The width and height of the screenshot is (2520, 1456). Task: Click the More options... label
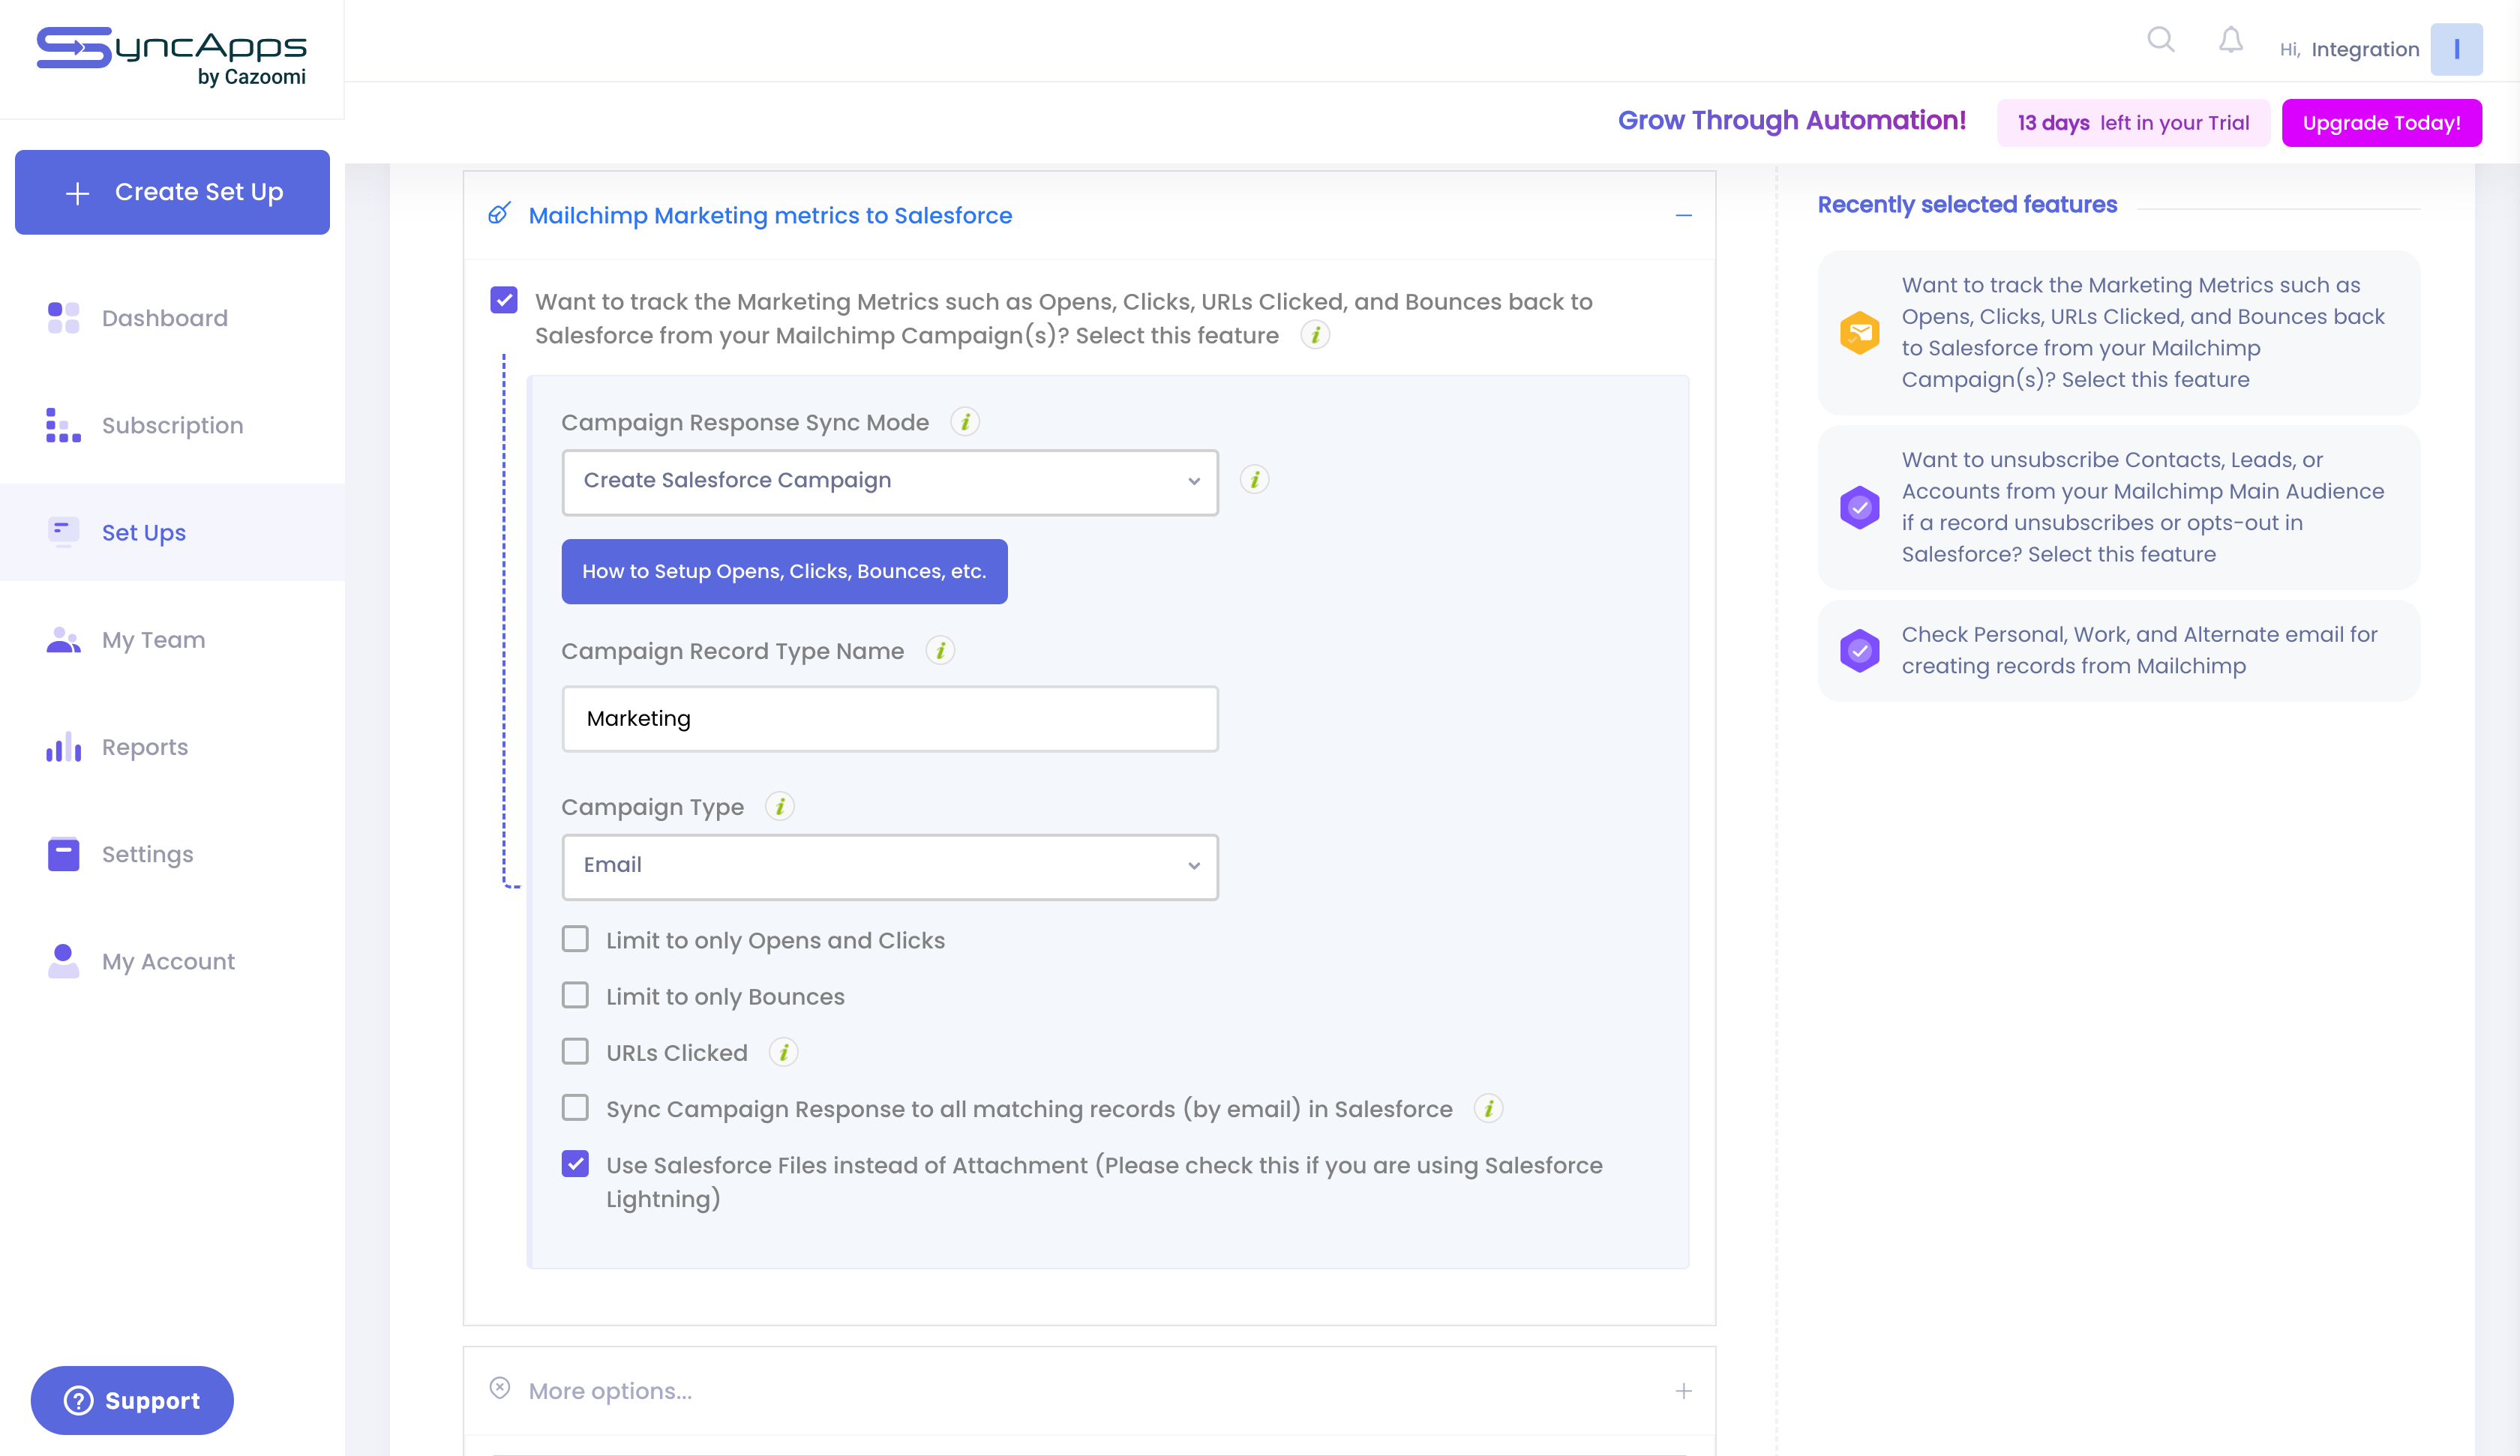click(610, 1391)
